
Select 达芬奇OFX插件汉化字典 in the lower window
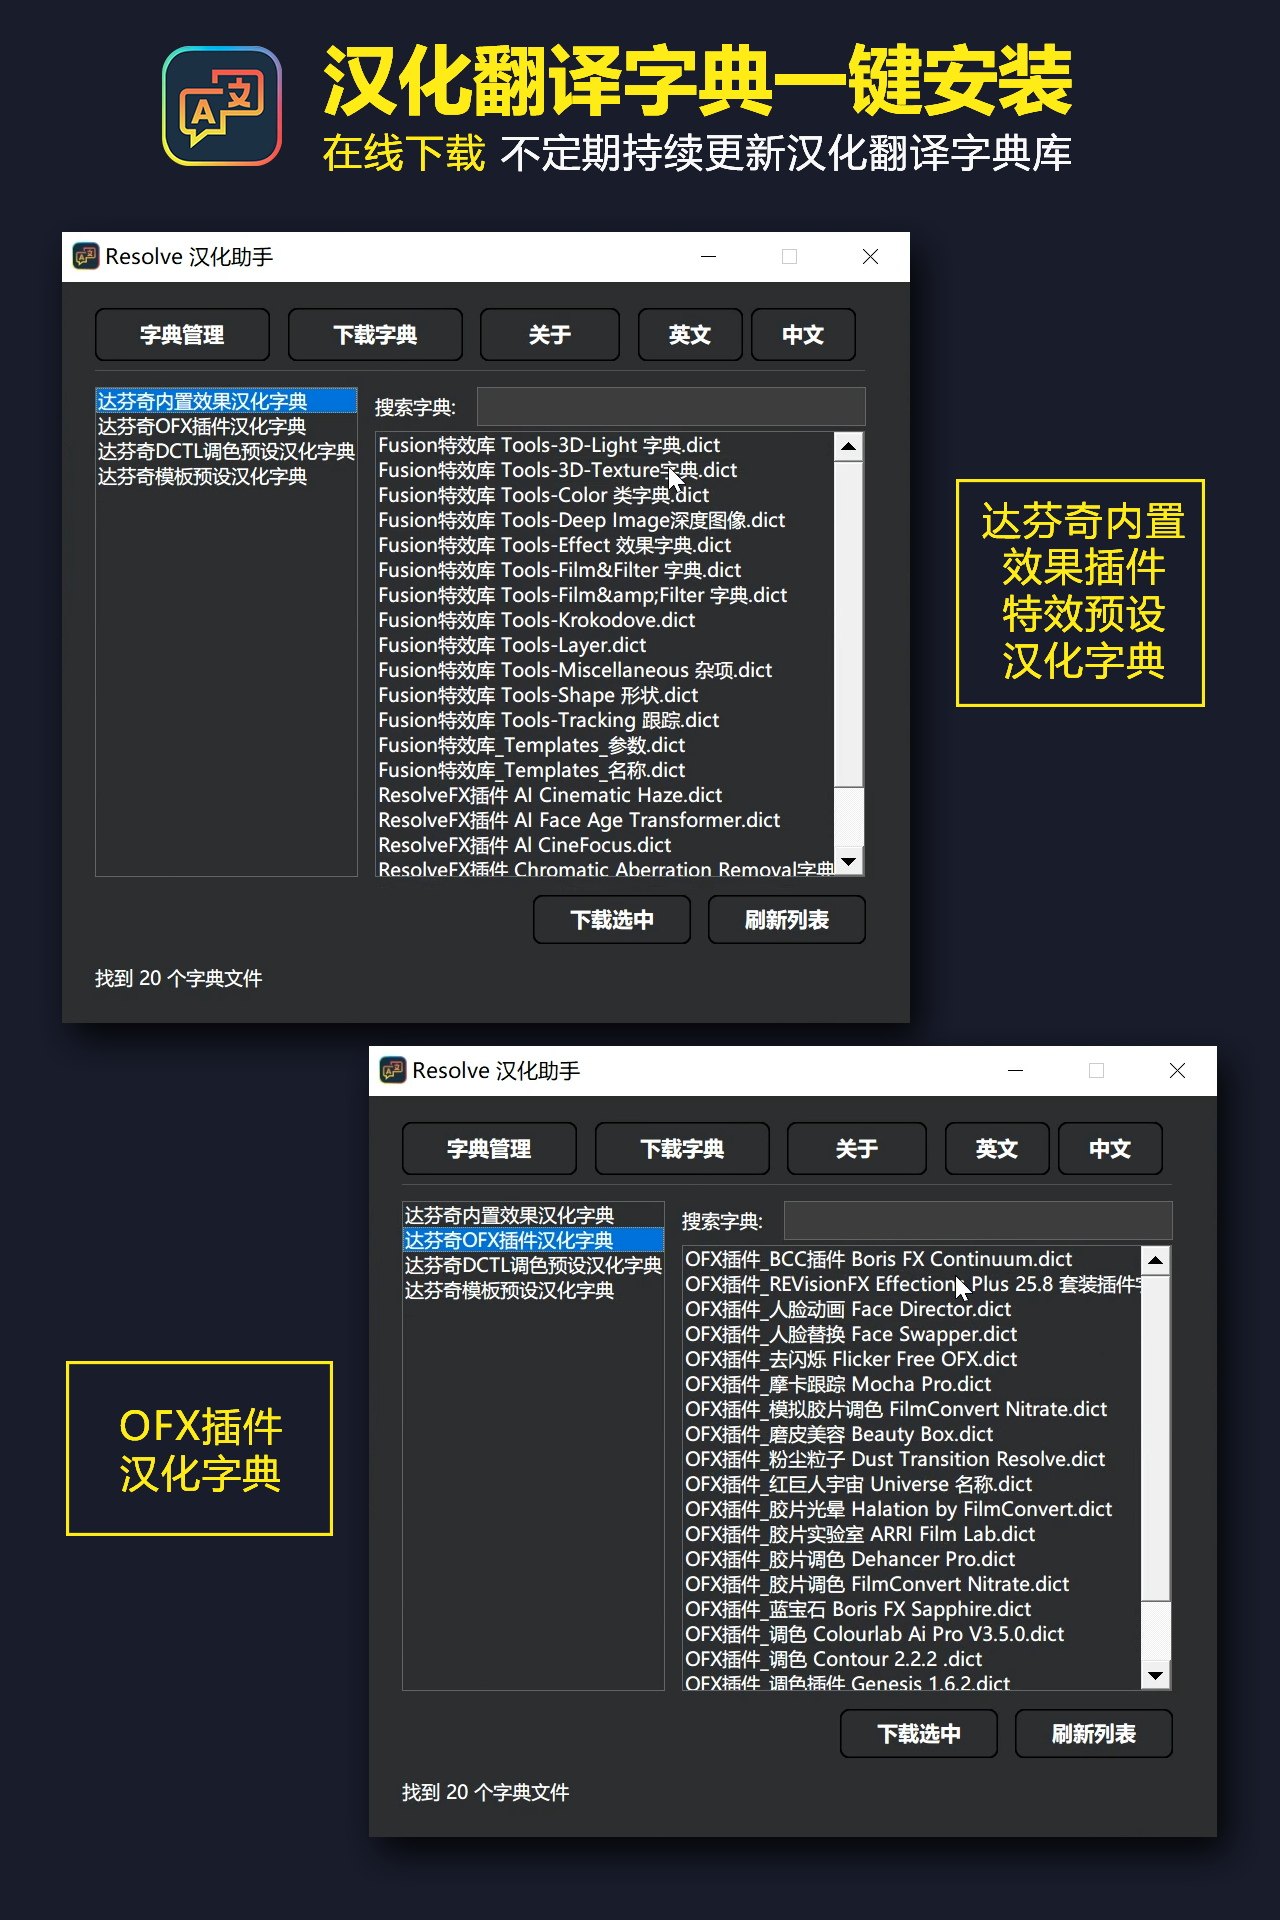(533, 1240)
